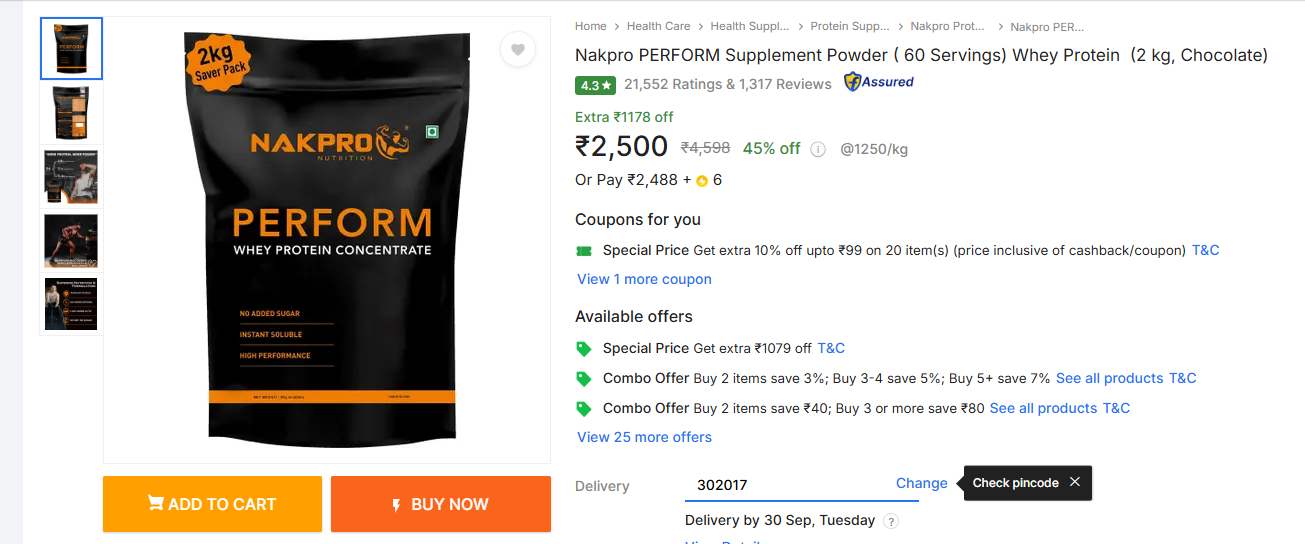The width and height of the screenshot is (1305, 544).
Task: Go to Health Care breadcrumb category
Action: click(658, 26)
